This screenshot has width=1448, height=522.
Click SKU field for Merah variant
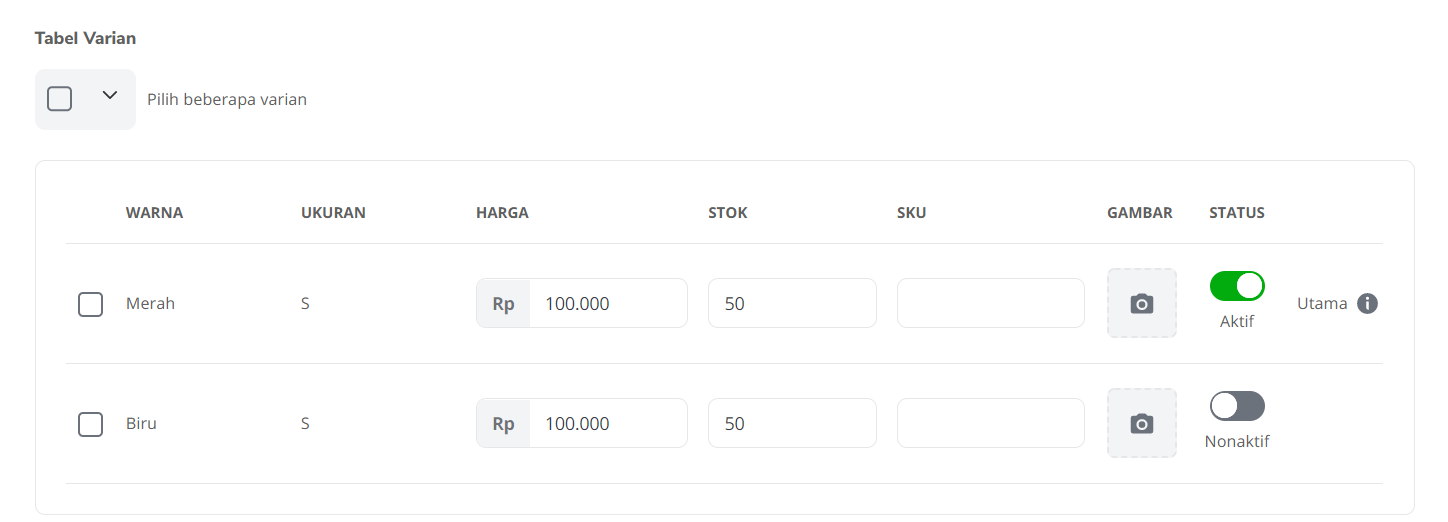click(x=990, y=303)
